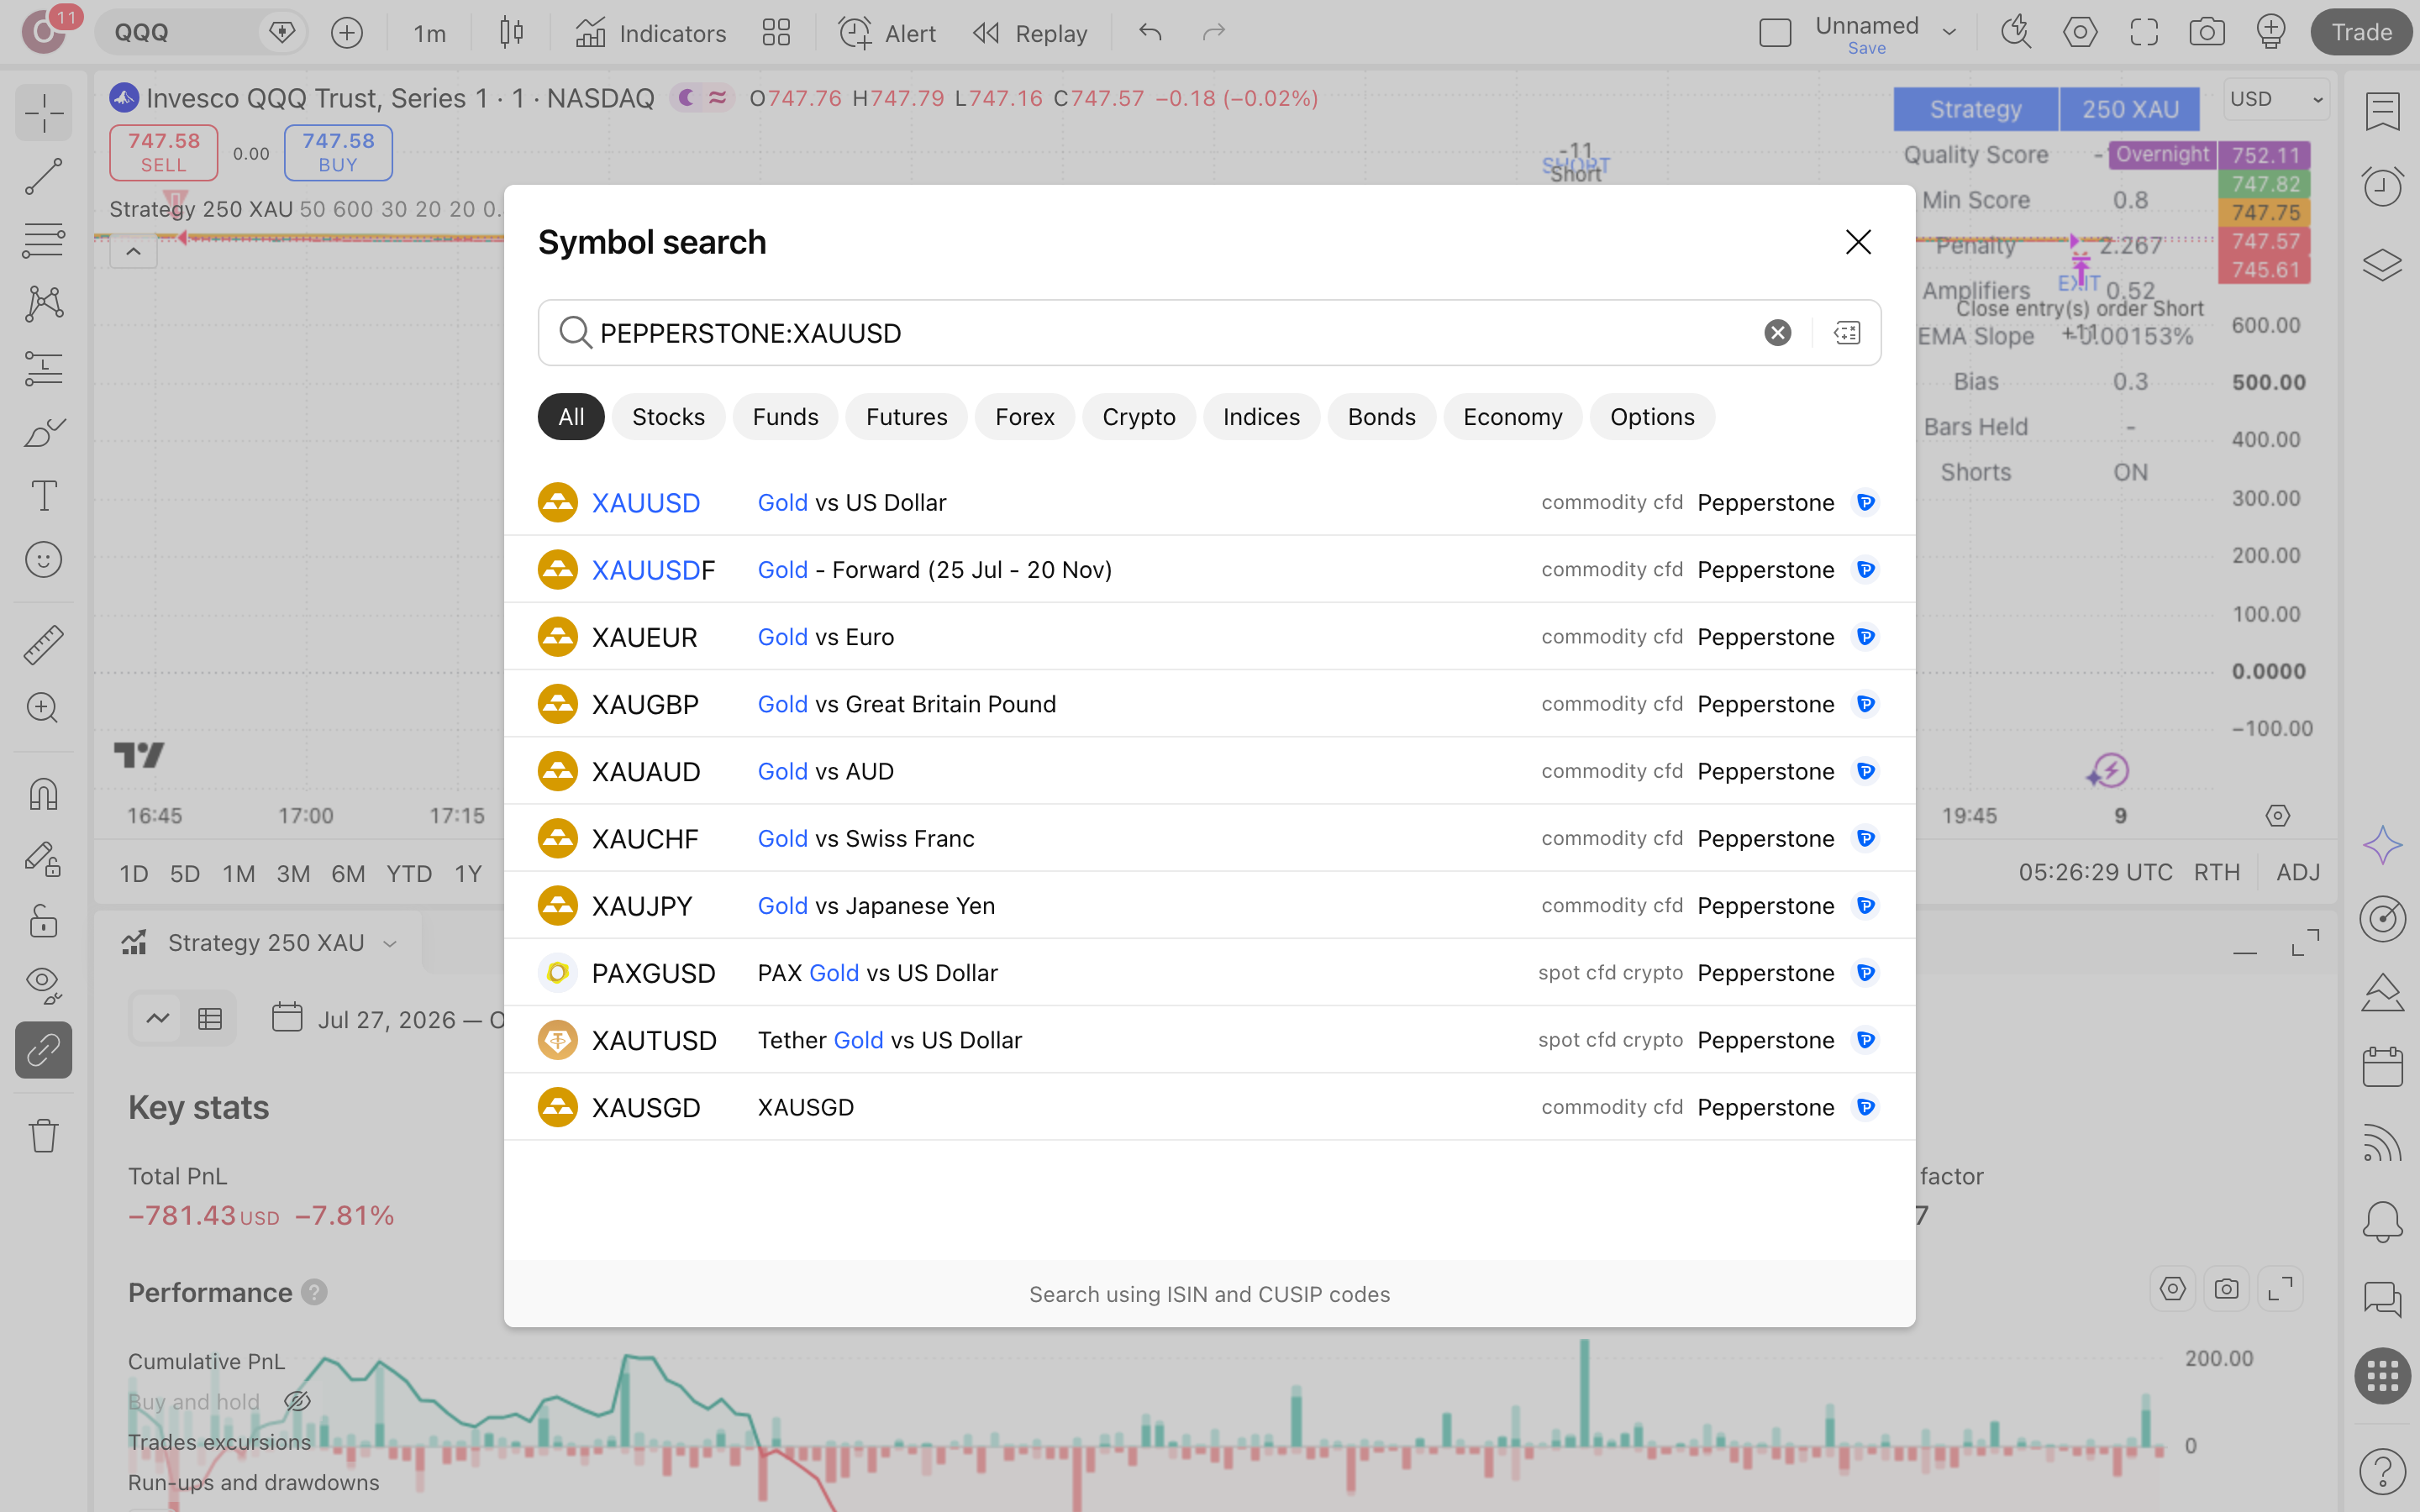Open the emoji sticker tool

pos(43,560)
